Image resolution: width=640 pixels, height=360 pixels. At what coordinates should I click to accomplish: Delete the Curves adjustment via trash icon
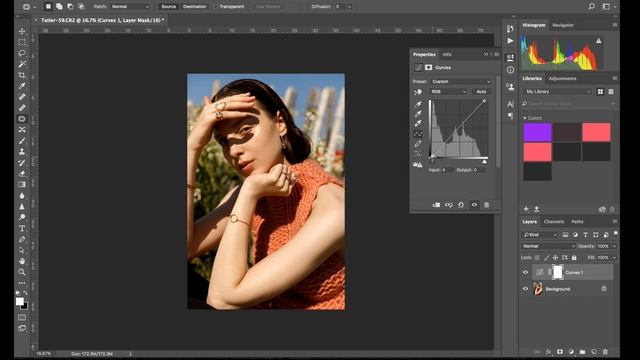(487, 205)
